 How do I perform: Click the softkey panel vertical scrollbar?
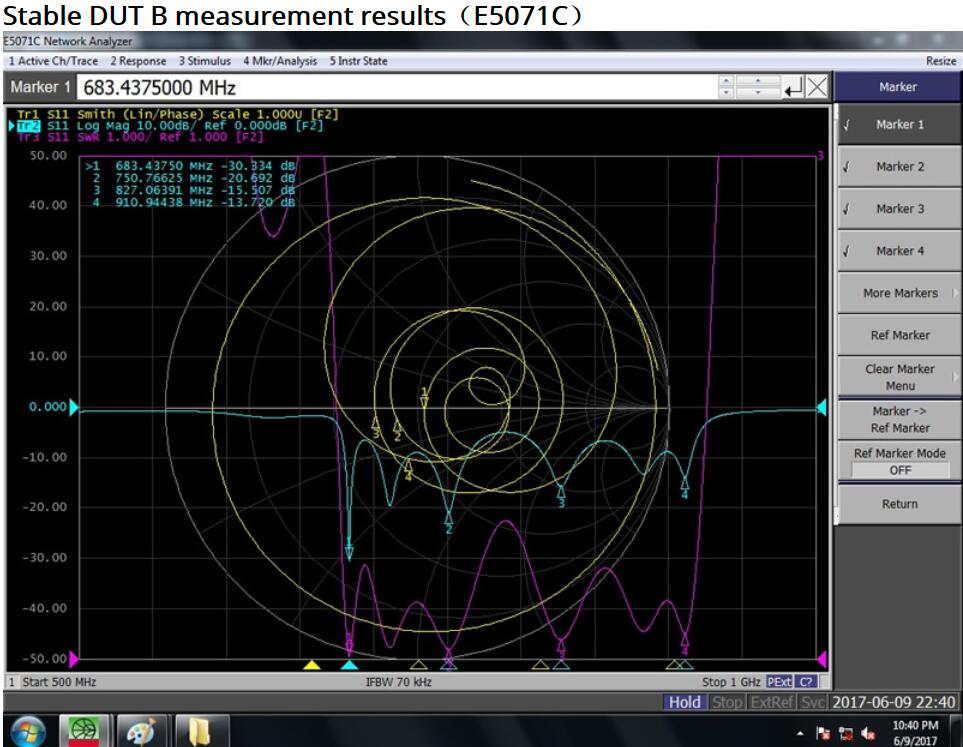point(835,315)
